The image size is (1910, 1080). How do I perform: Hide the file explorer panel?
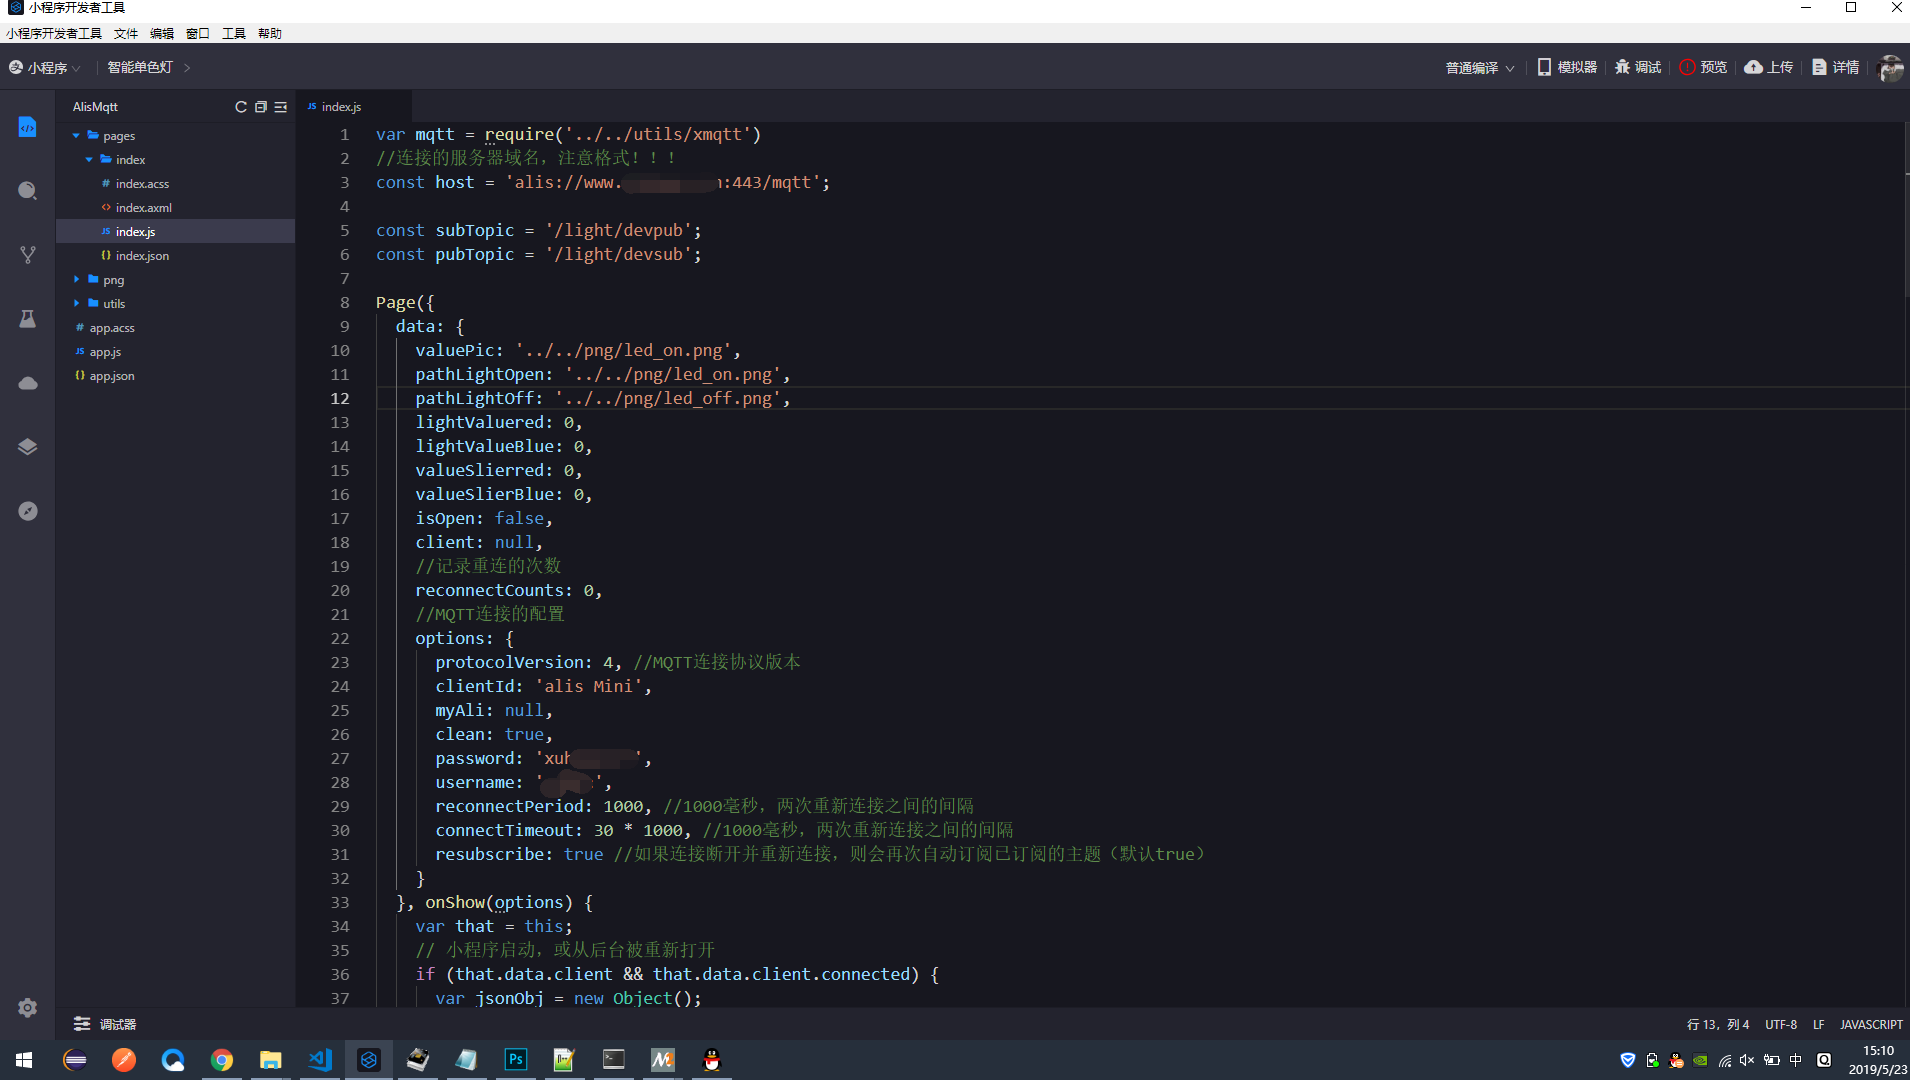click(281, 107)
